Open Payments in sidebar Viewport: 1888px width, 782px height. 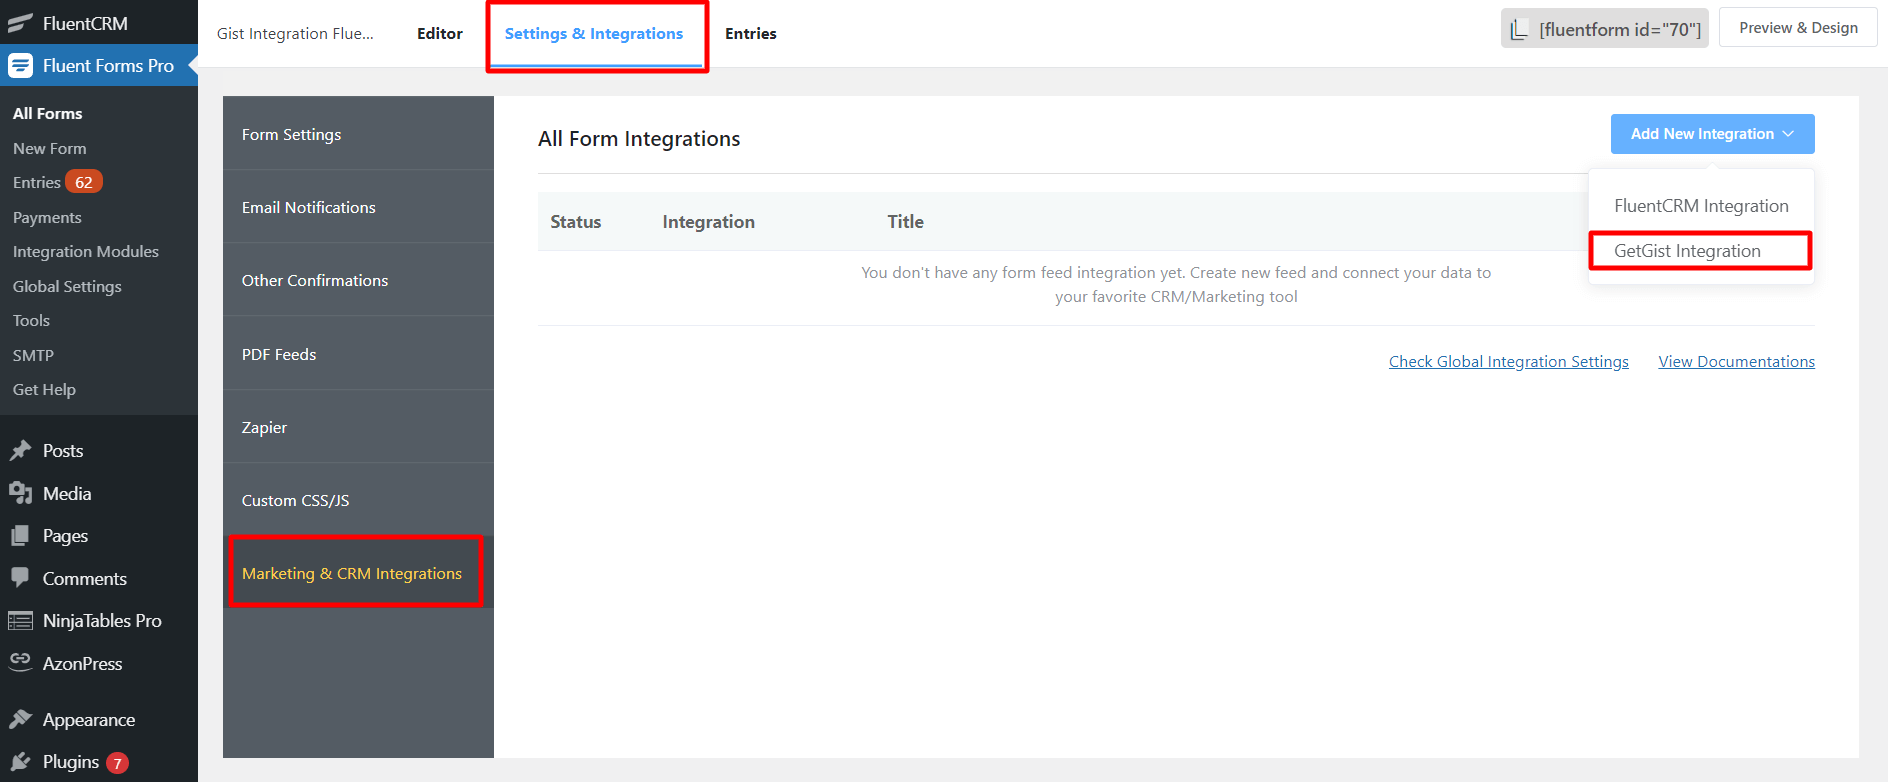(47, 217)
